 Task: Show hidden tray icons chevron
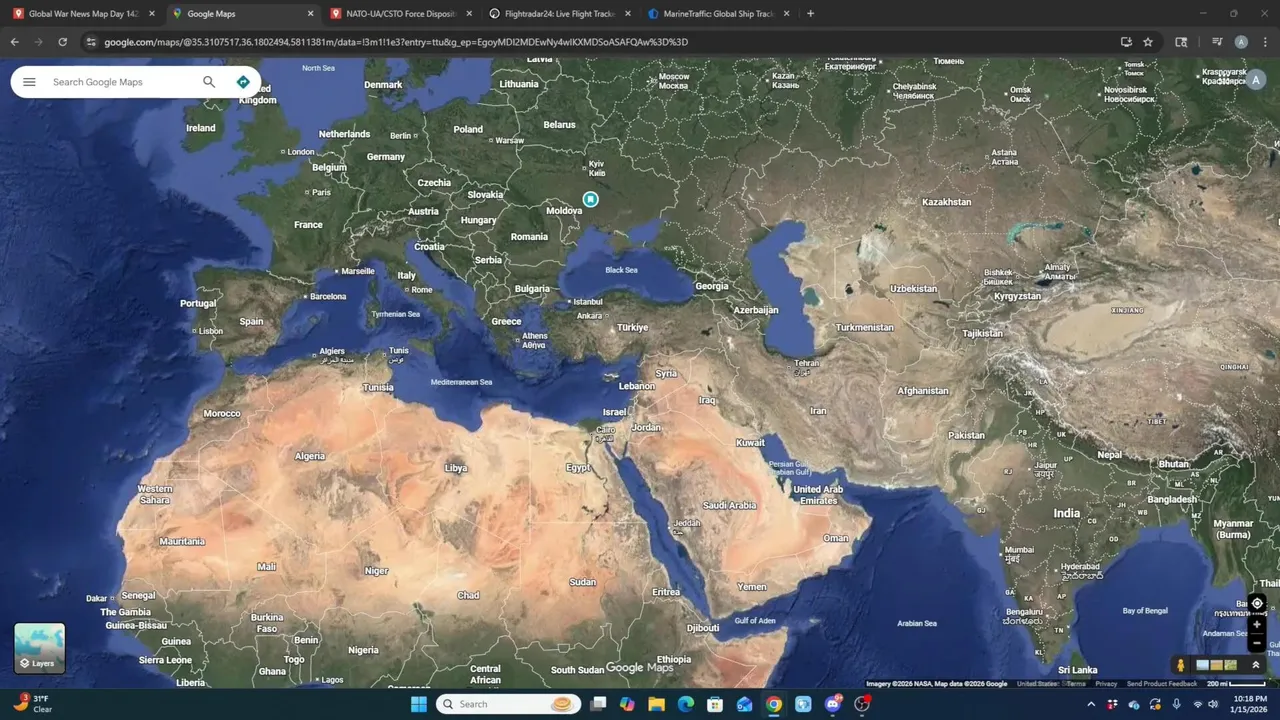(1090, 704)
